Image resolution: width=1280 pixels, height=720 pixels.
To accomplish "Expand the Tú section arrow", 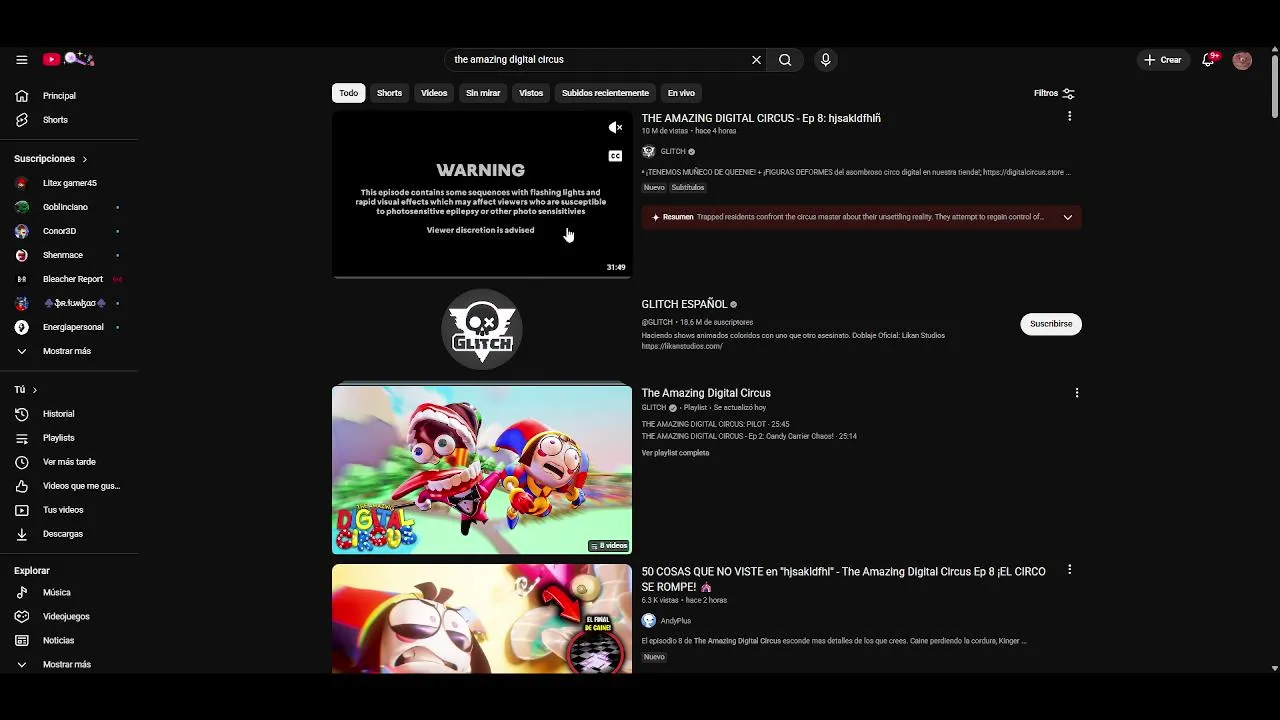I will point(34,390).
